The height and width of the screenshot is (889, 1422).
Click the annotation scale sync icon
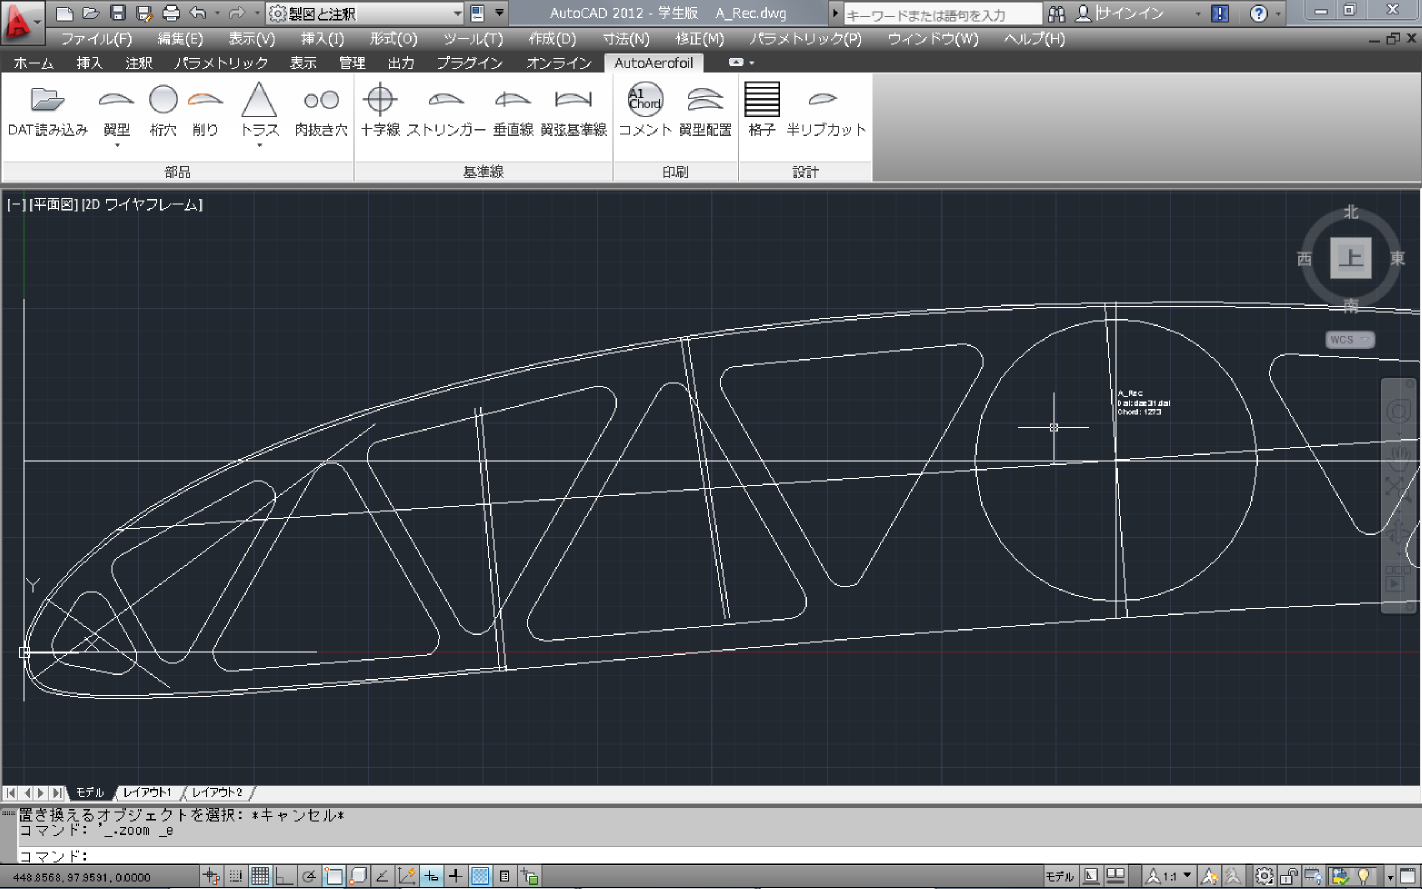click(x=1232, y=877)
